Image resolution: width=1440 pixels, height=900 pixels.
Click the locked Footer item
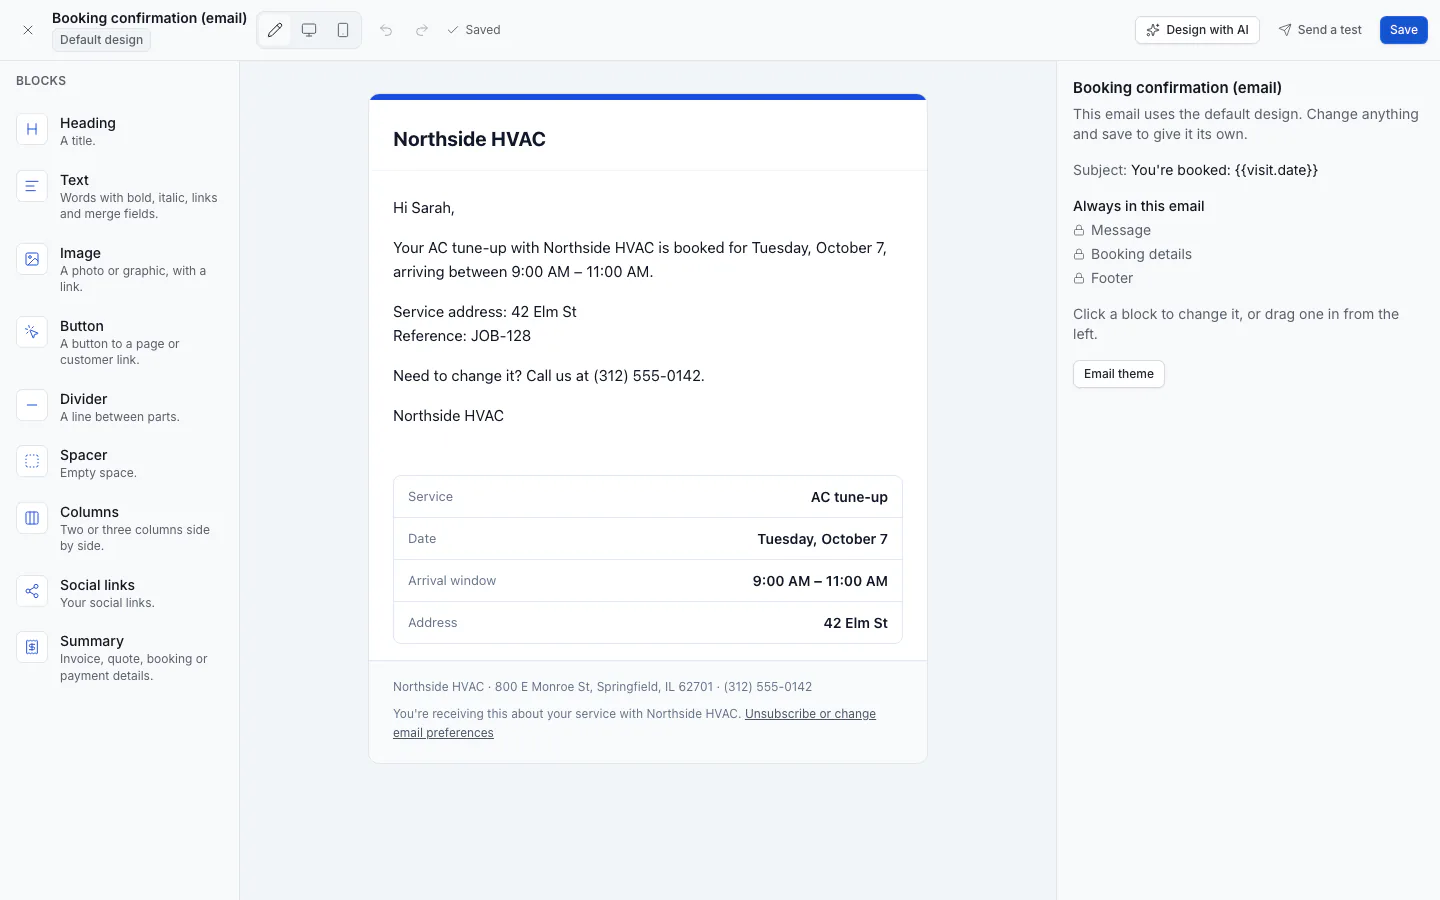pyautogui.click(x=1103, y=278)
